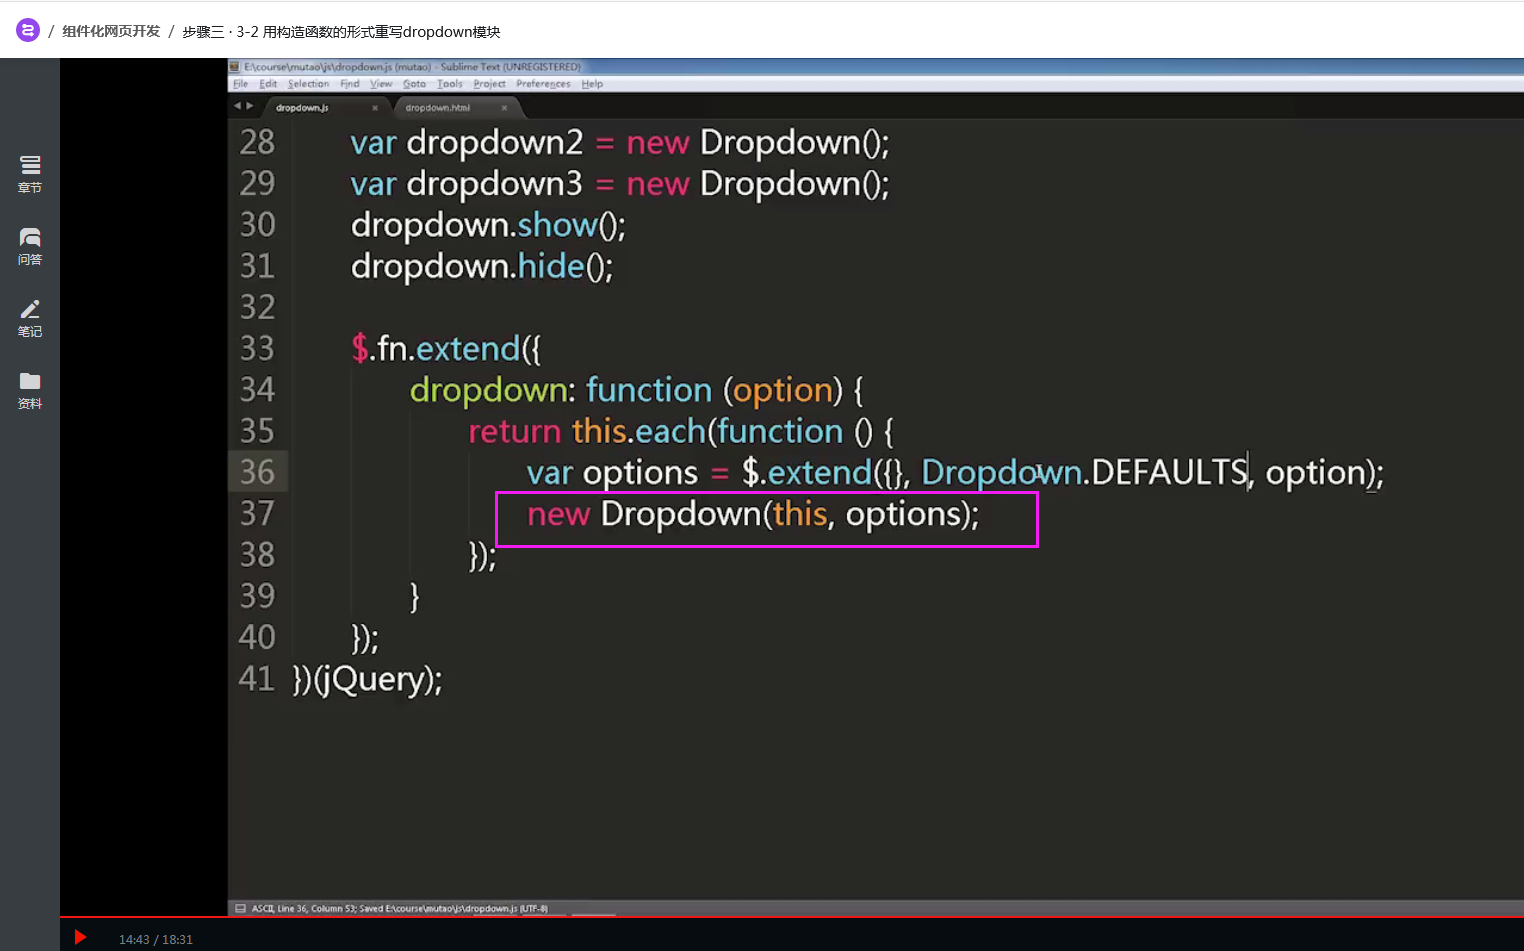Click the next-tab right arrow
Screen dimensions: 1524x951
pos(250,106)
